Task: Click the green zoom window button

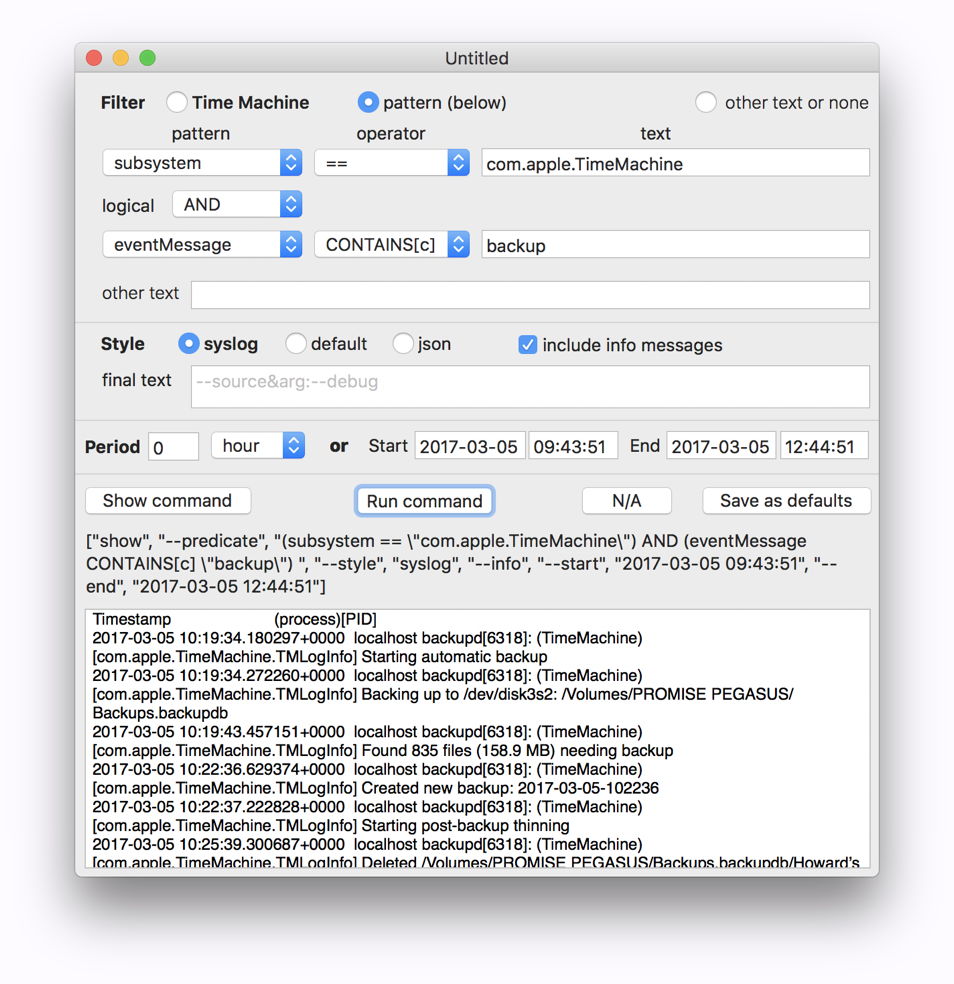Action: (147, 58)
